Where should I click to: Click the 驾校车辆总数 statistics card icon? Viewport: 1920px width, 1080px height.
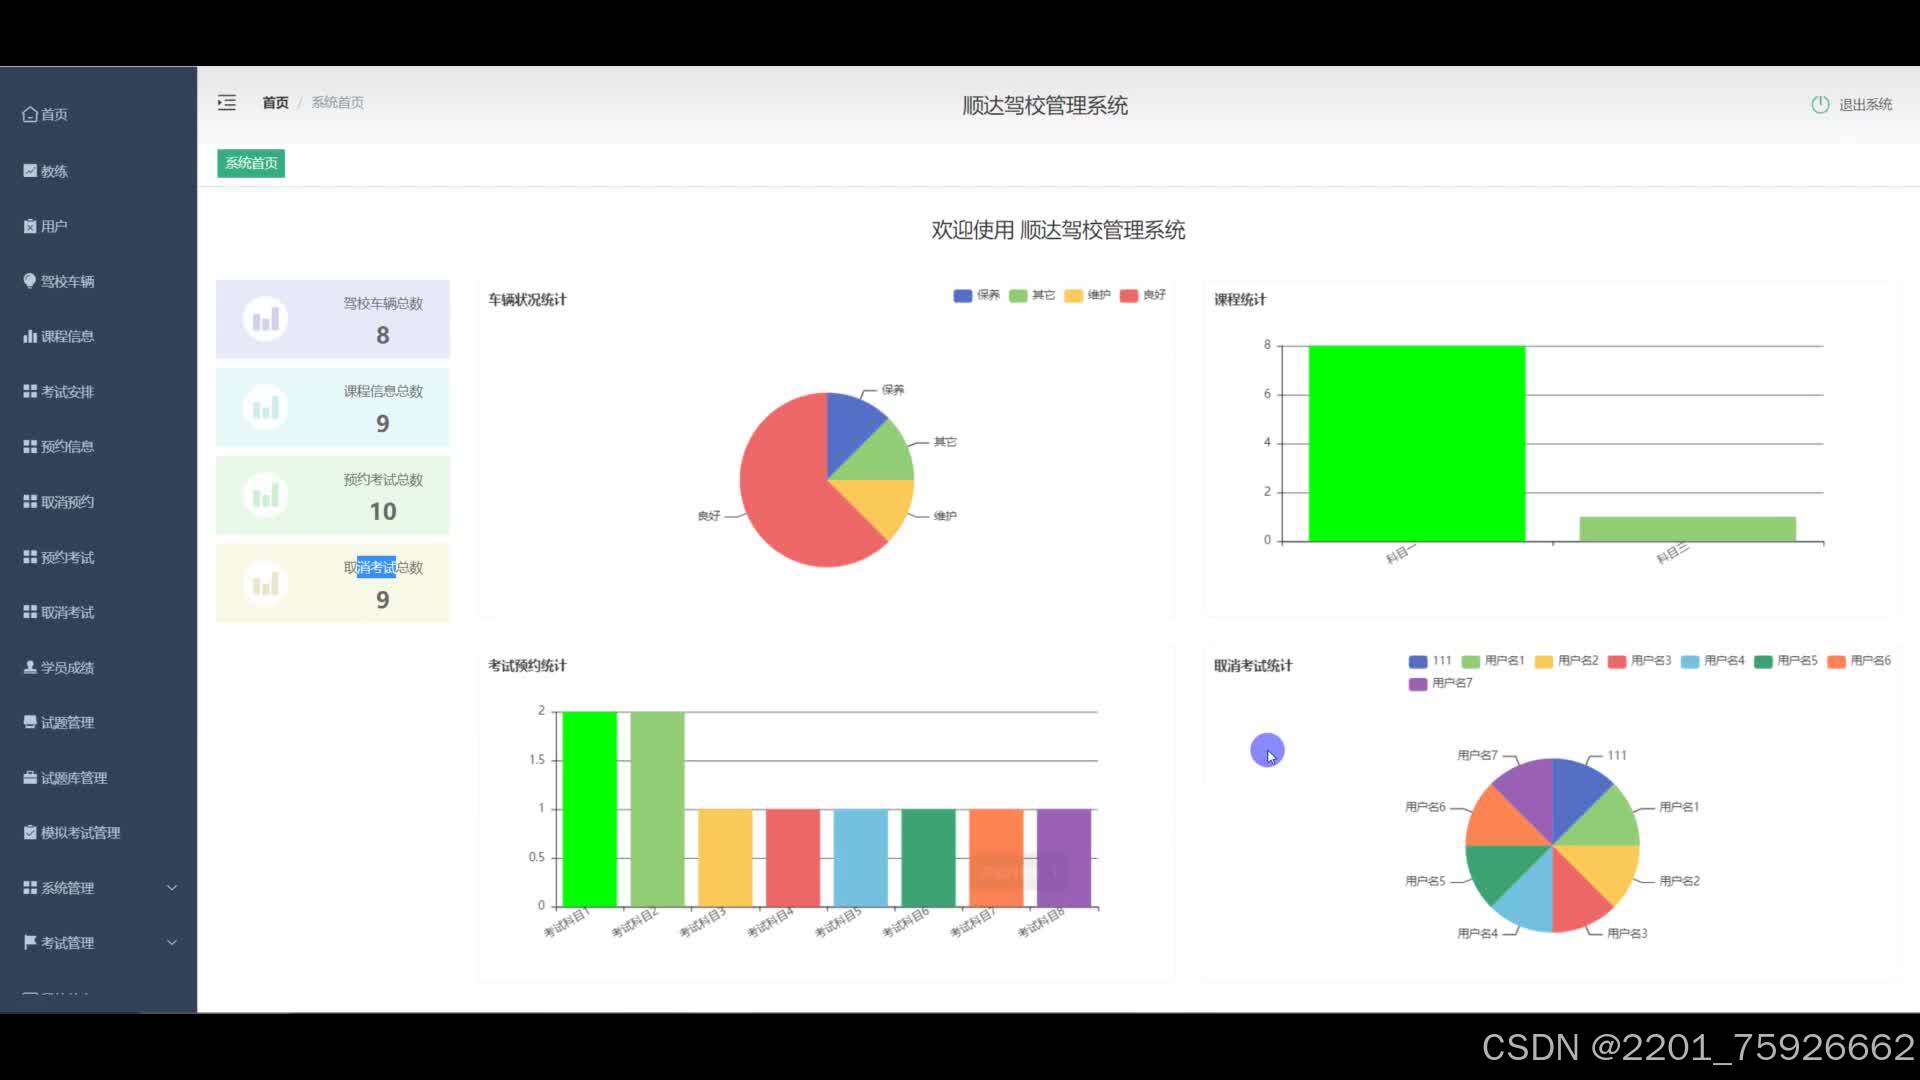[x=265, y=319]
